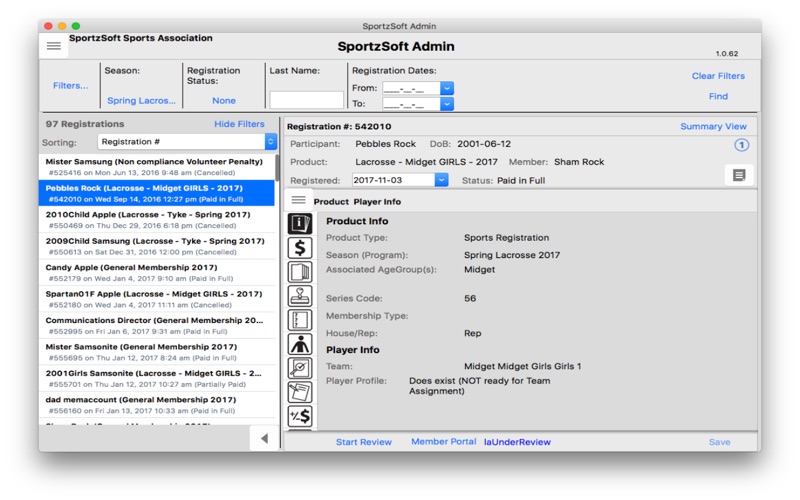Click the Find button

[718, 96]
